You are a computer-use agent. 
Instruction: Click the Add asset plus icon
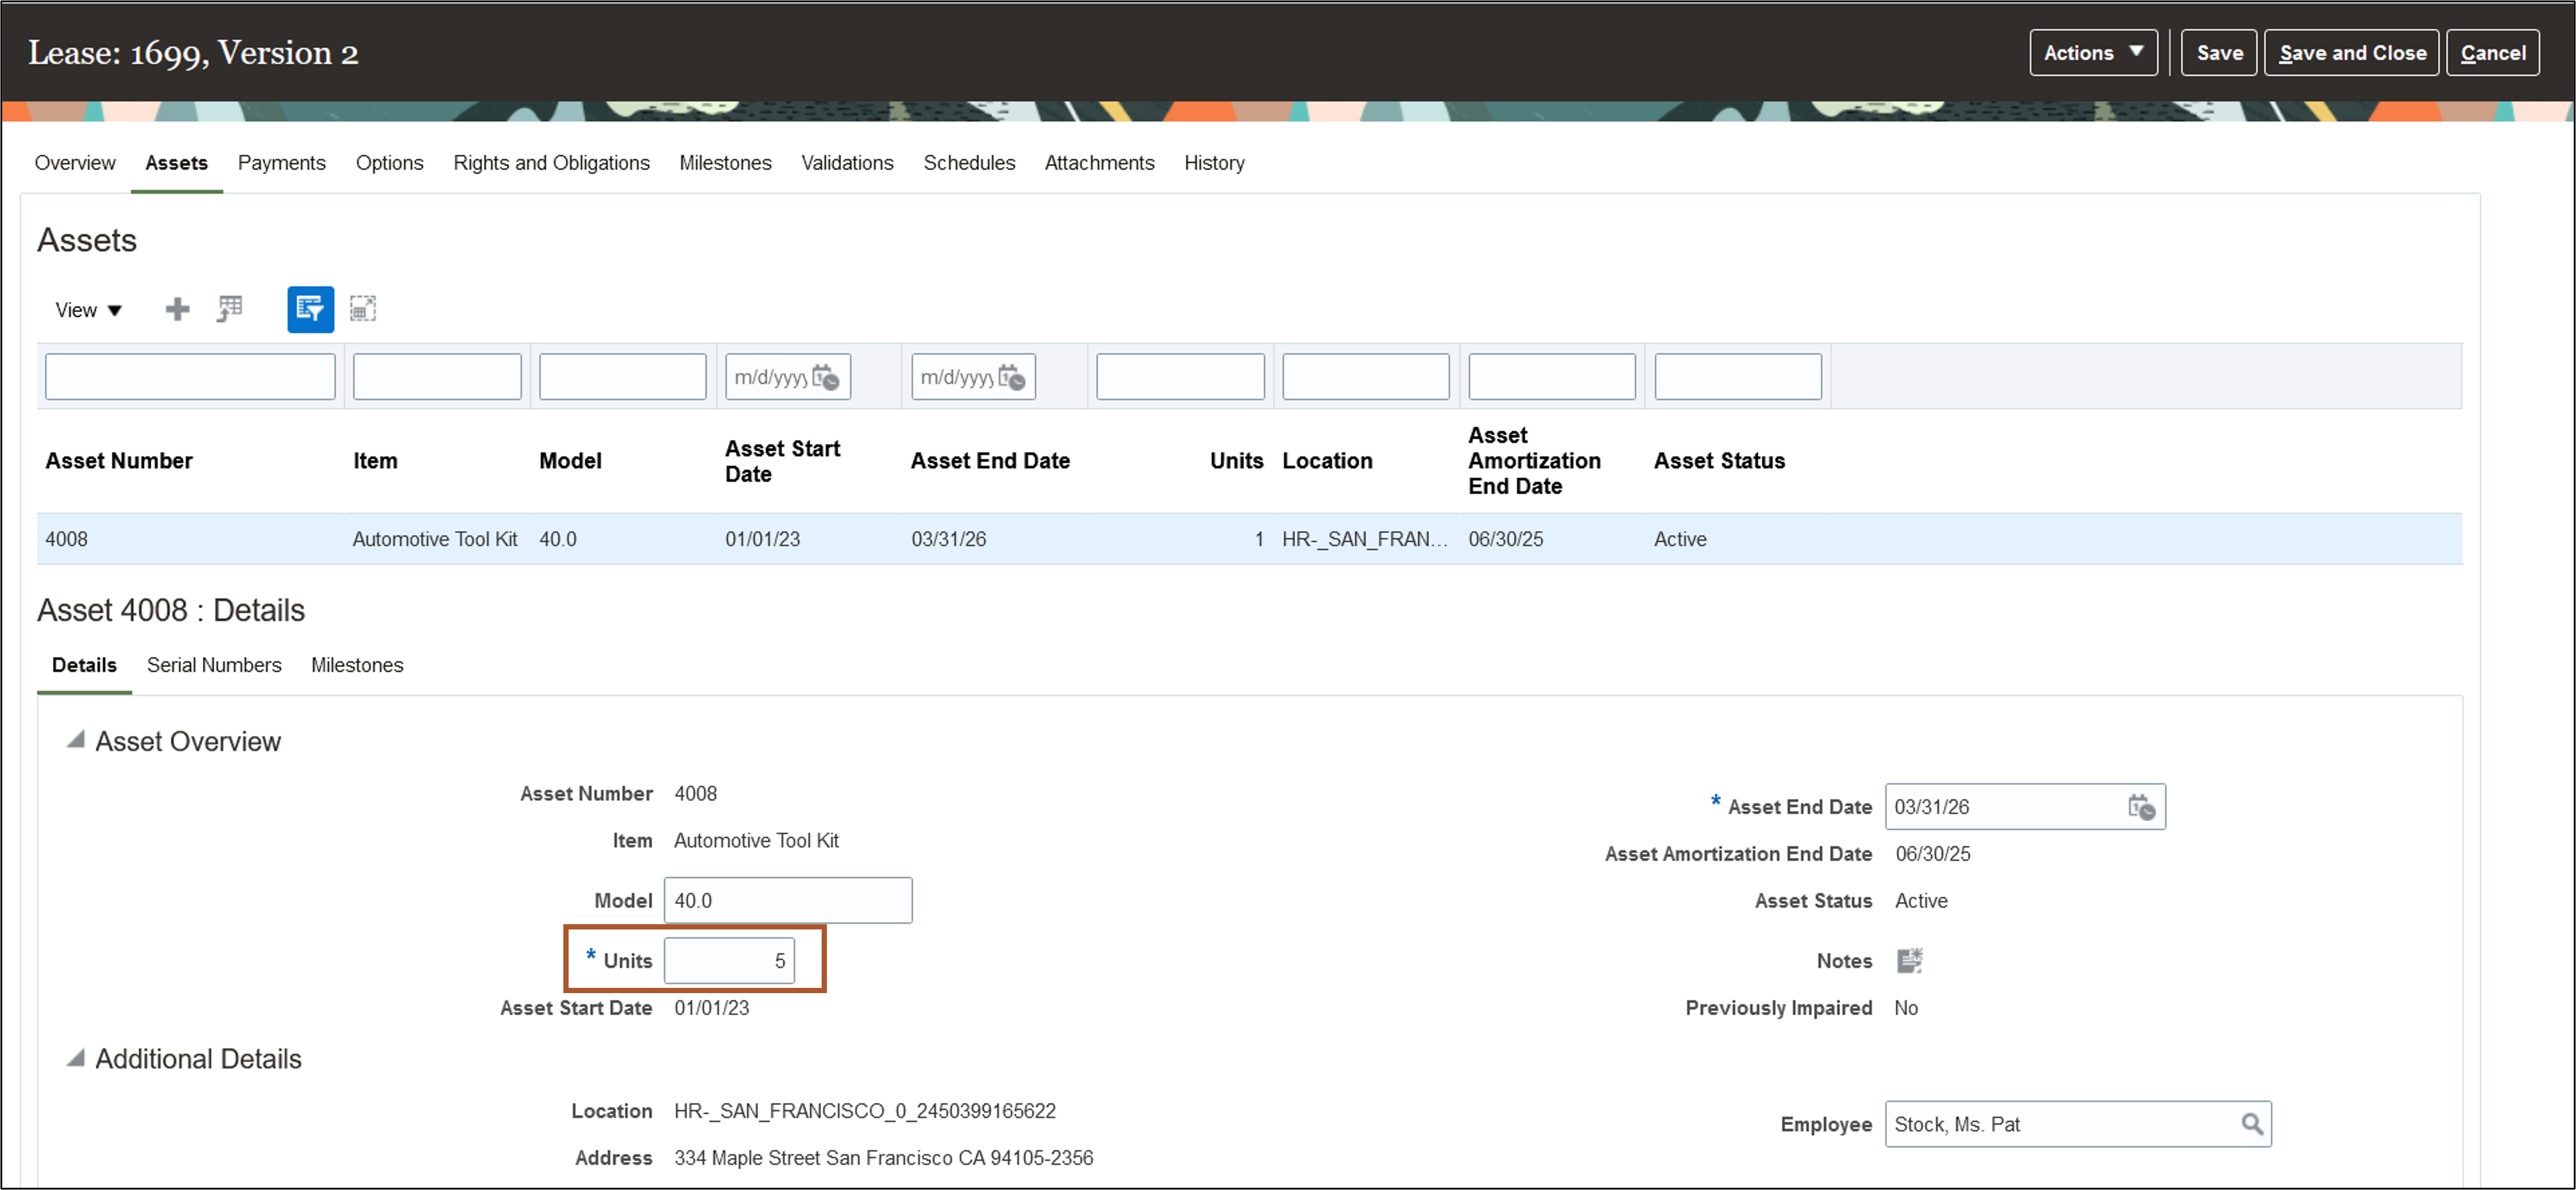click(x=177, y=309)
